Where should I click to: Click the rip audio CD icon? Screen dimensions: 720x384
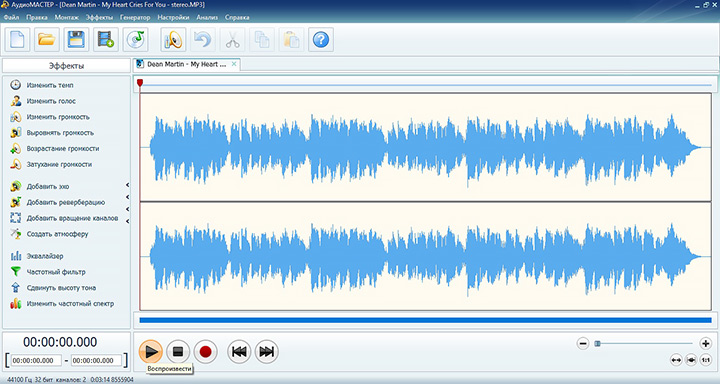click(135, 40)
